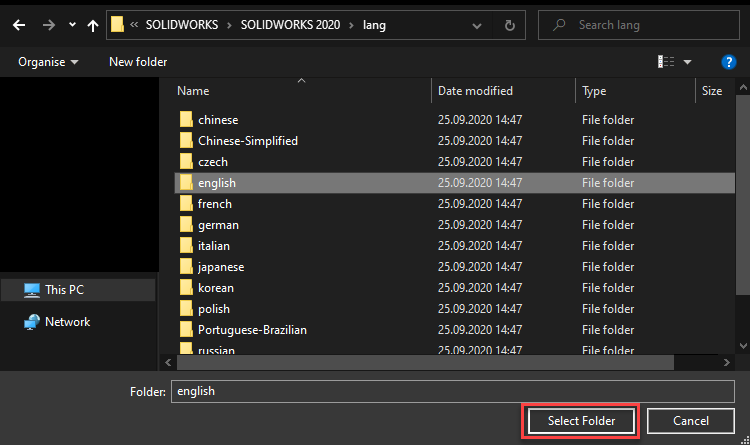
Task: Open the Help question mark icon
Action: pos(728,62)
